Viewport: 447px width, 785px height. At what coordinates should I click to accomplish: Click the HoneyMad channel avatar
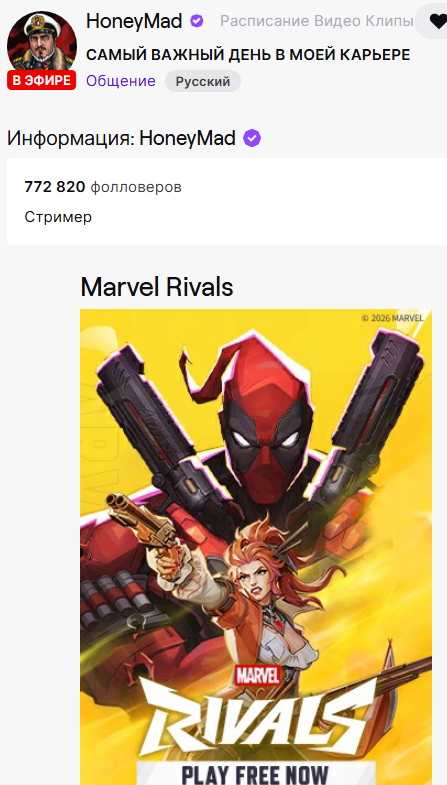point(42,45)
